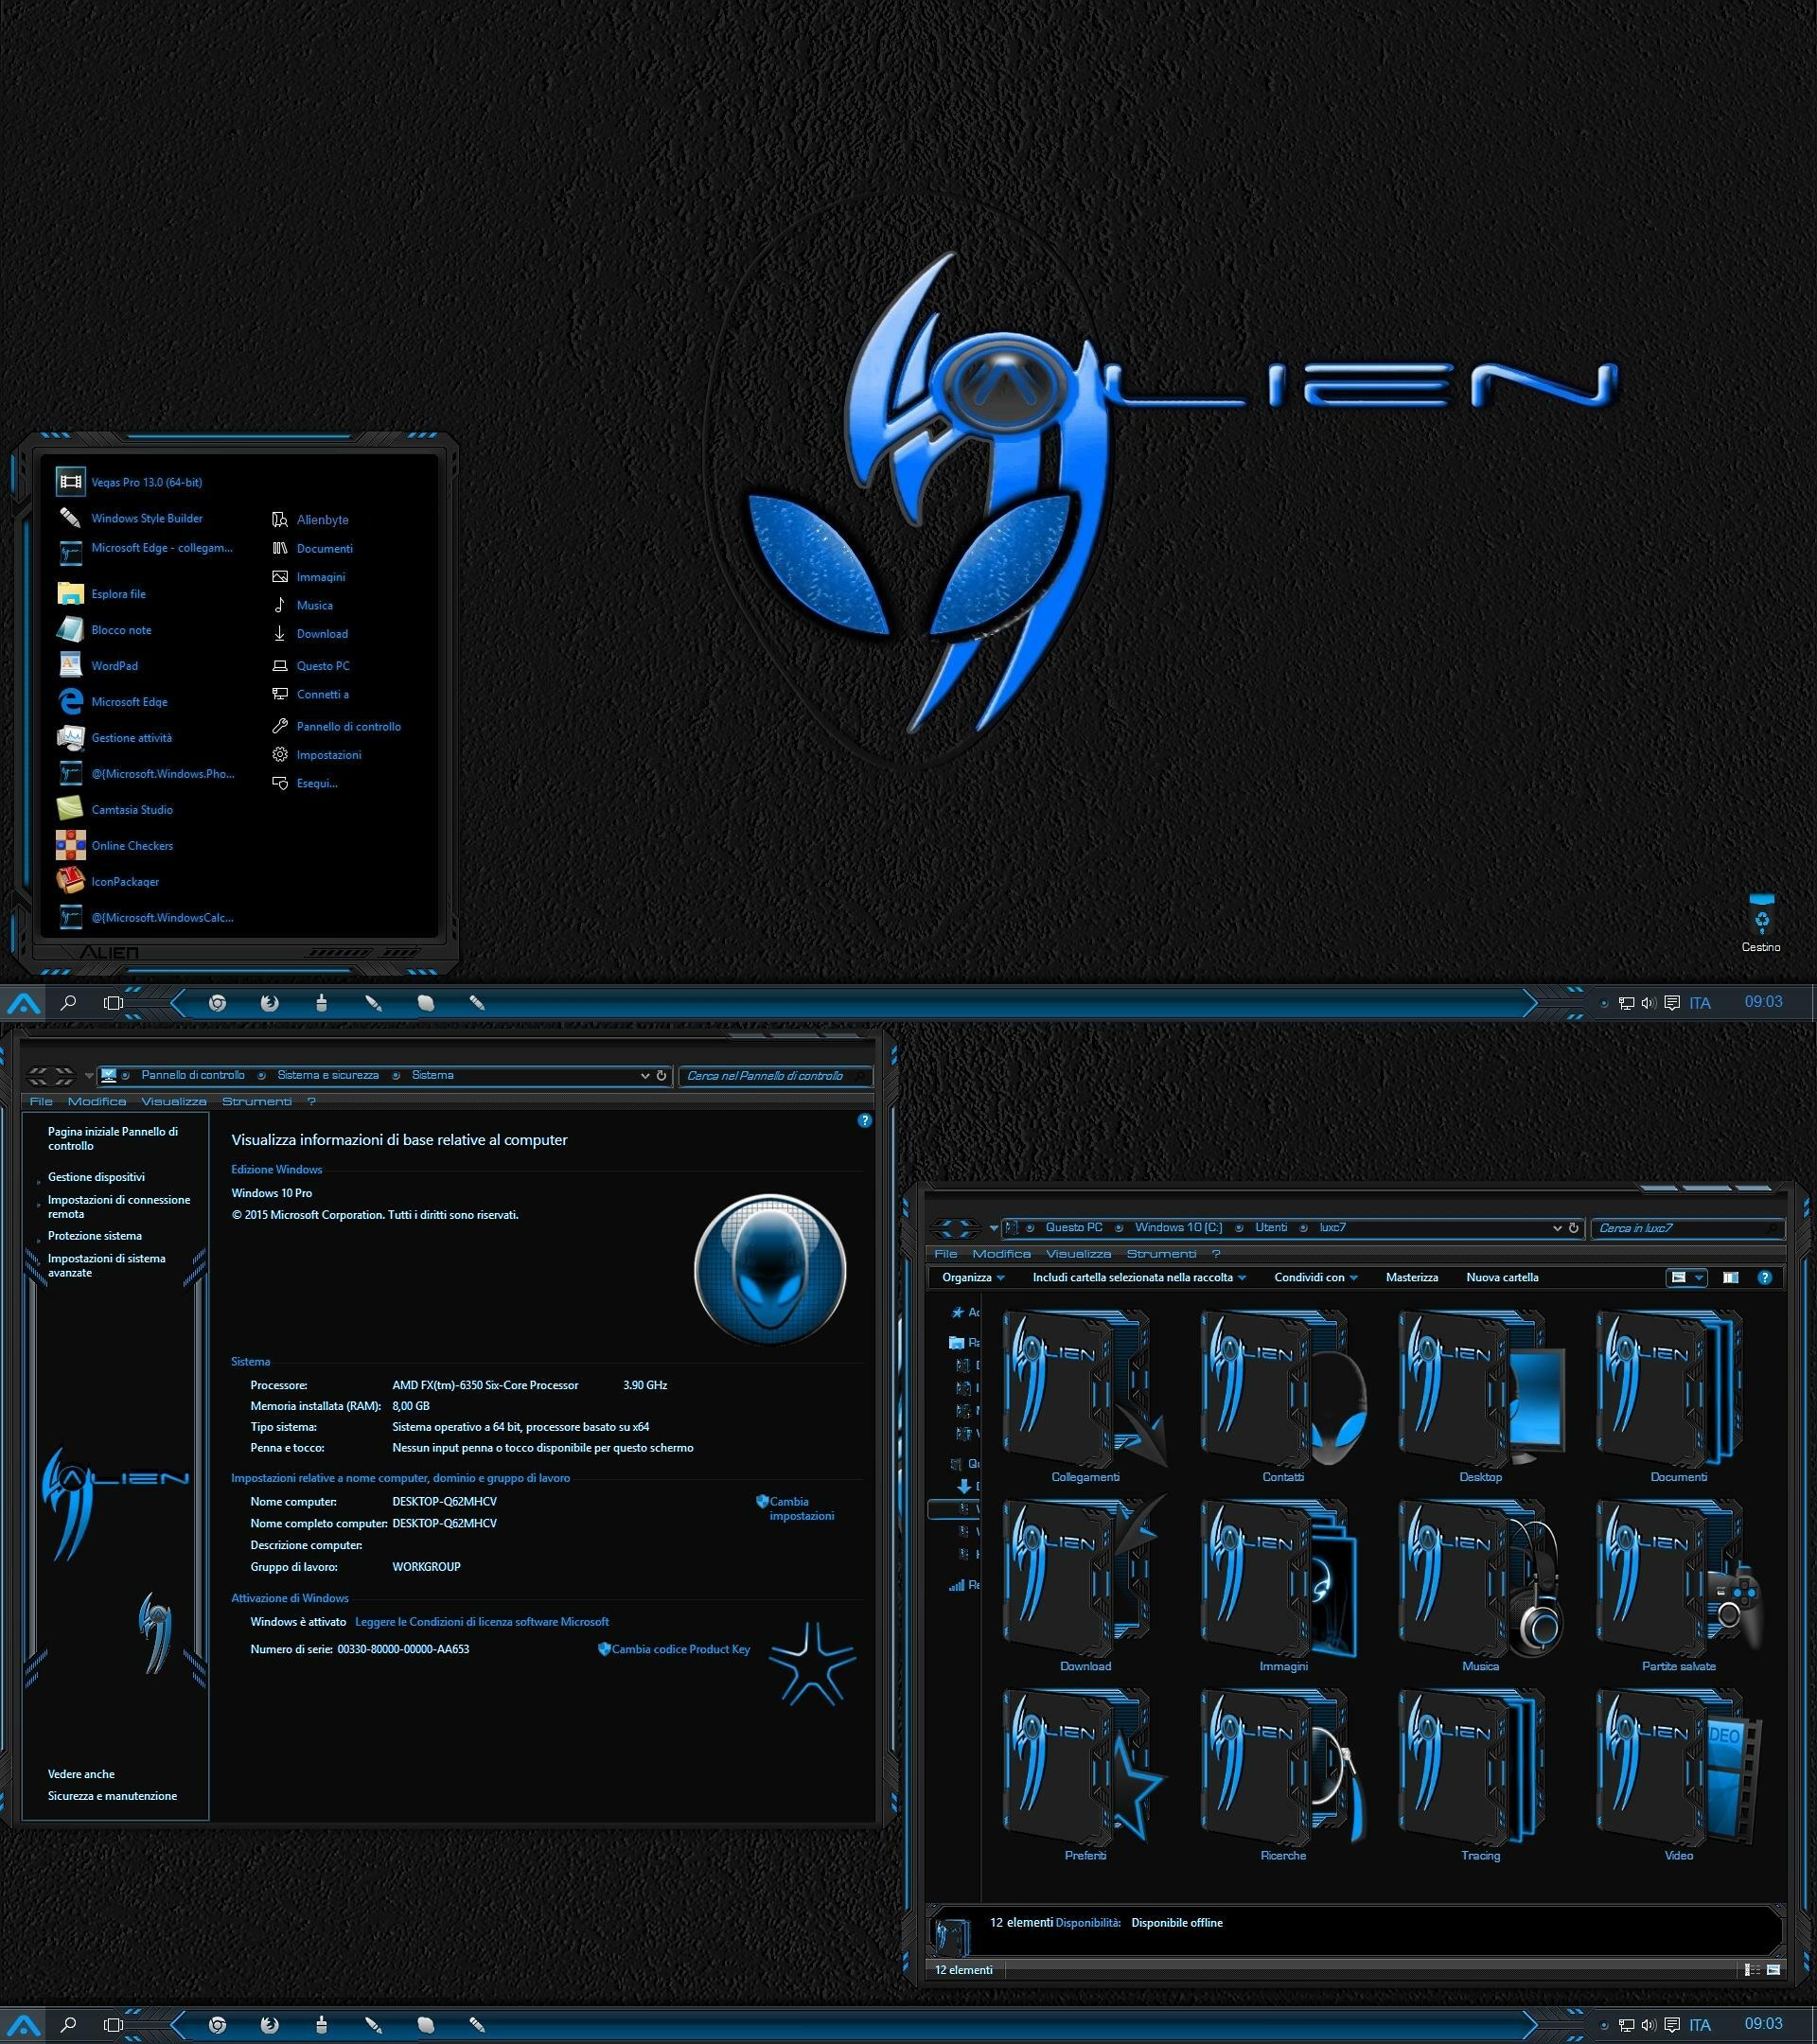Click the Nuova cartella button
1817x2044 pixels.
1503,1277
